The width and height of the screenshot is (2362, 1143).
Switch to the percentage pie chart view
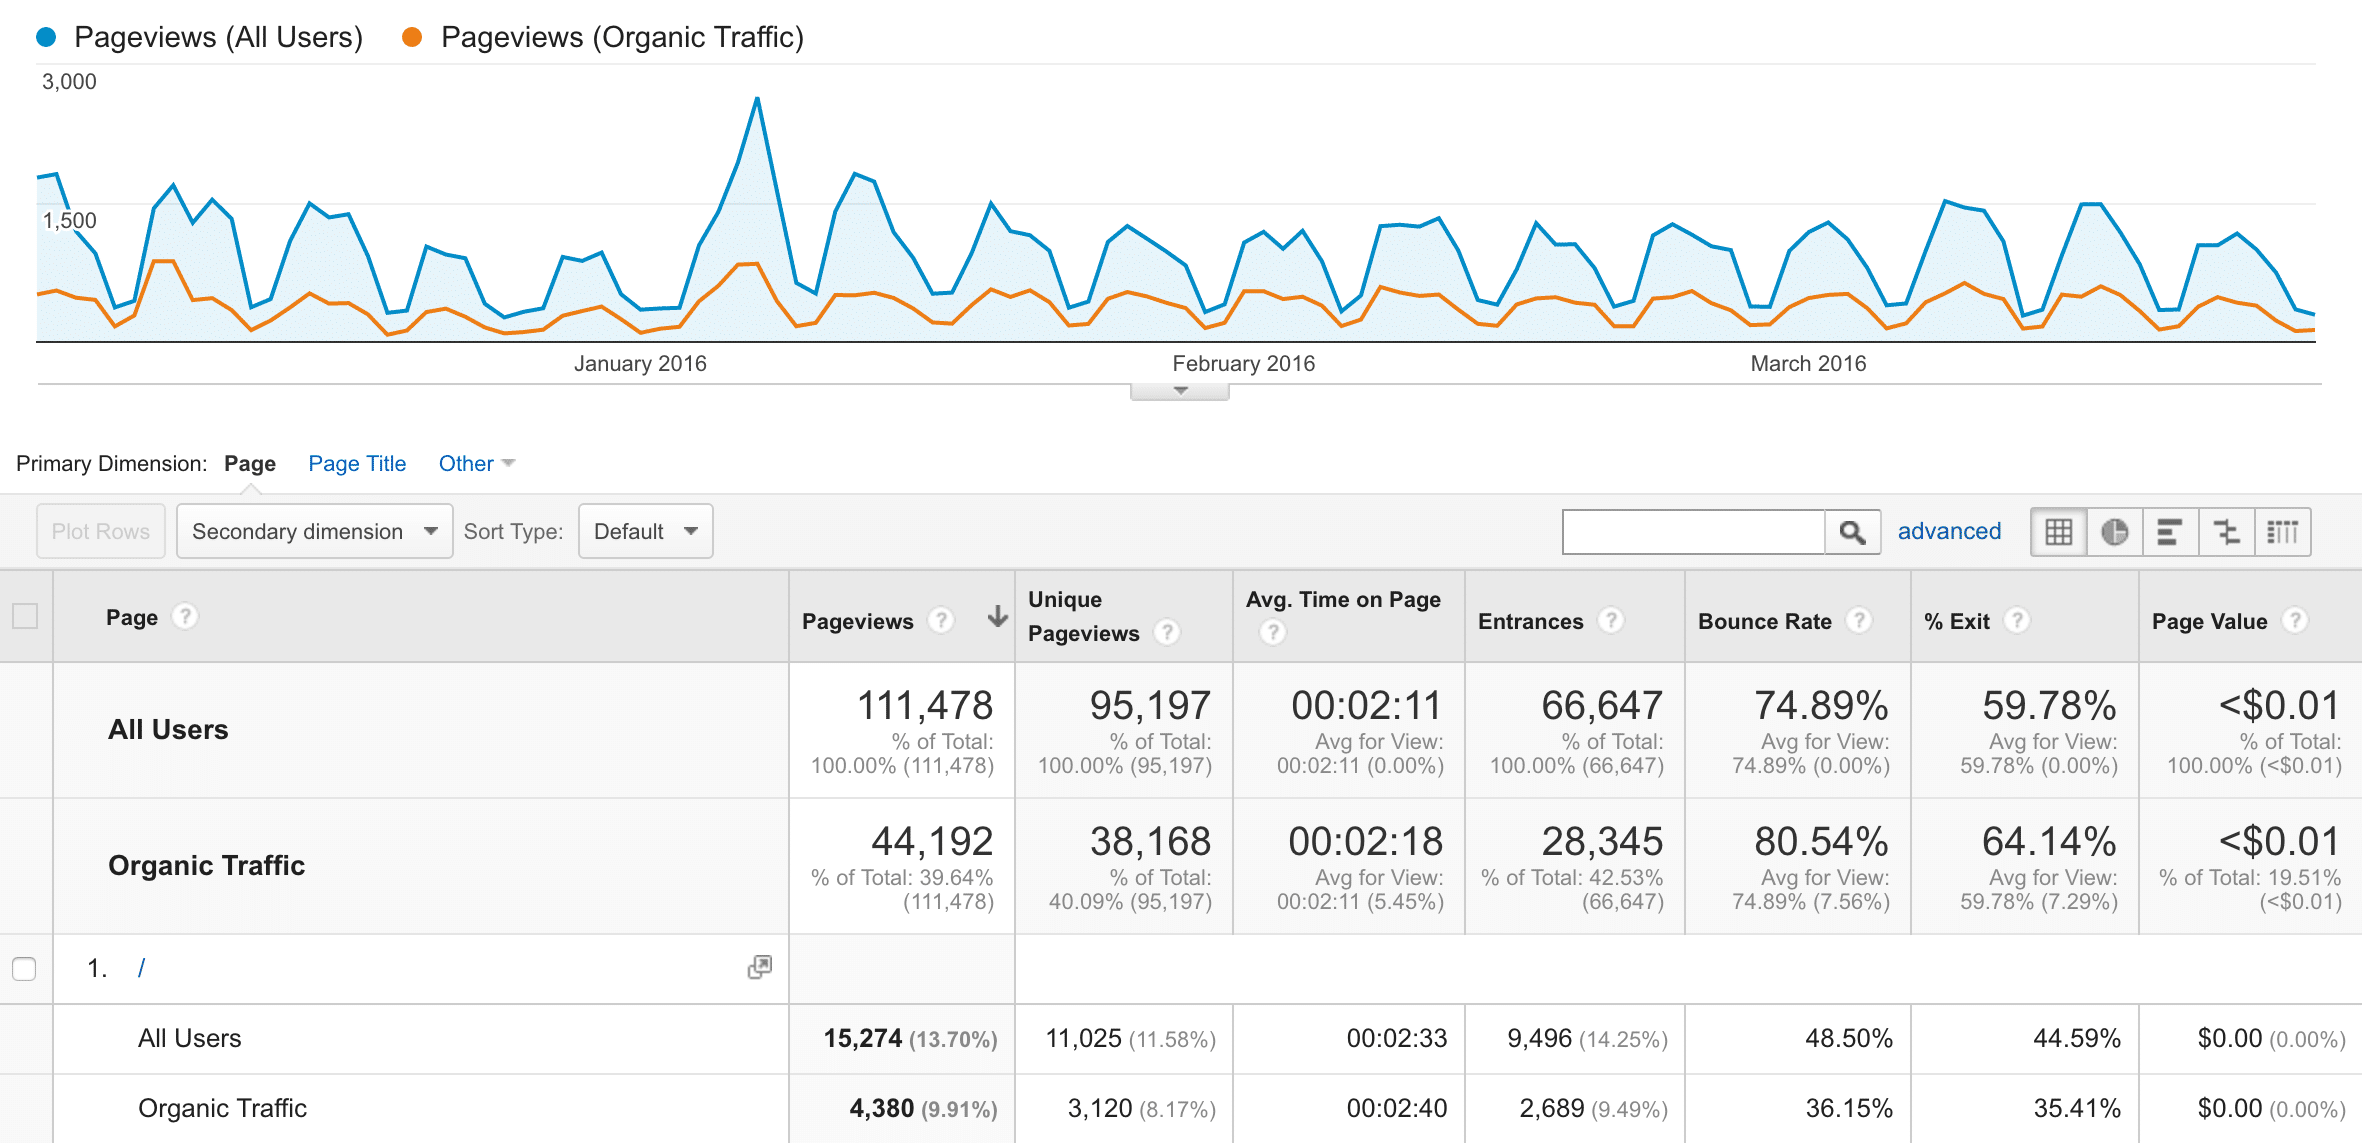(2115, 531)
